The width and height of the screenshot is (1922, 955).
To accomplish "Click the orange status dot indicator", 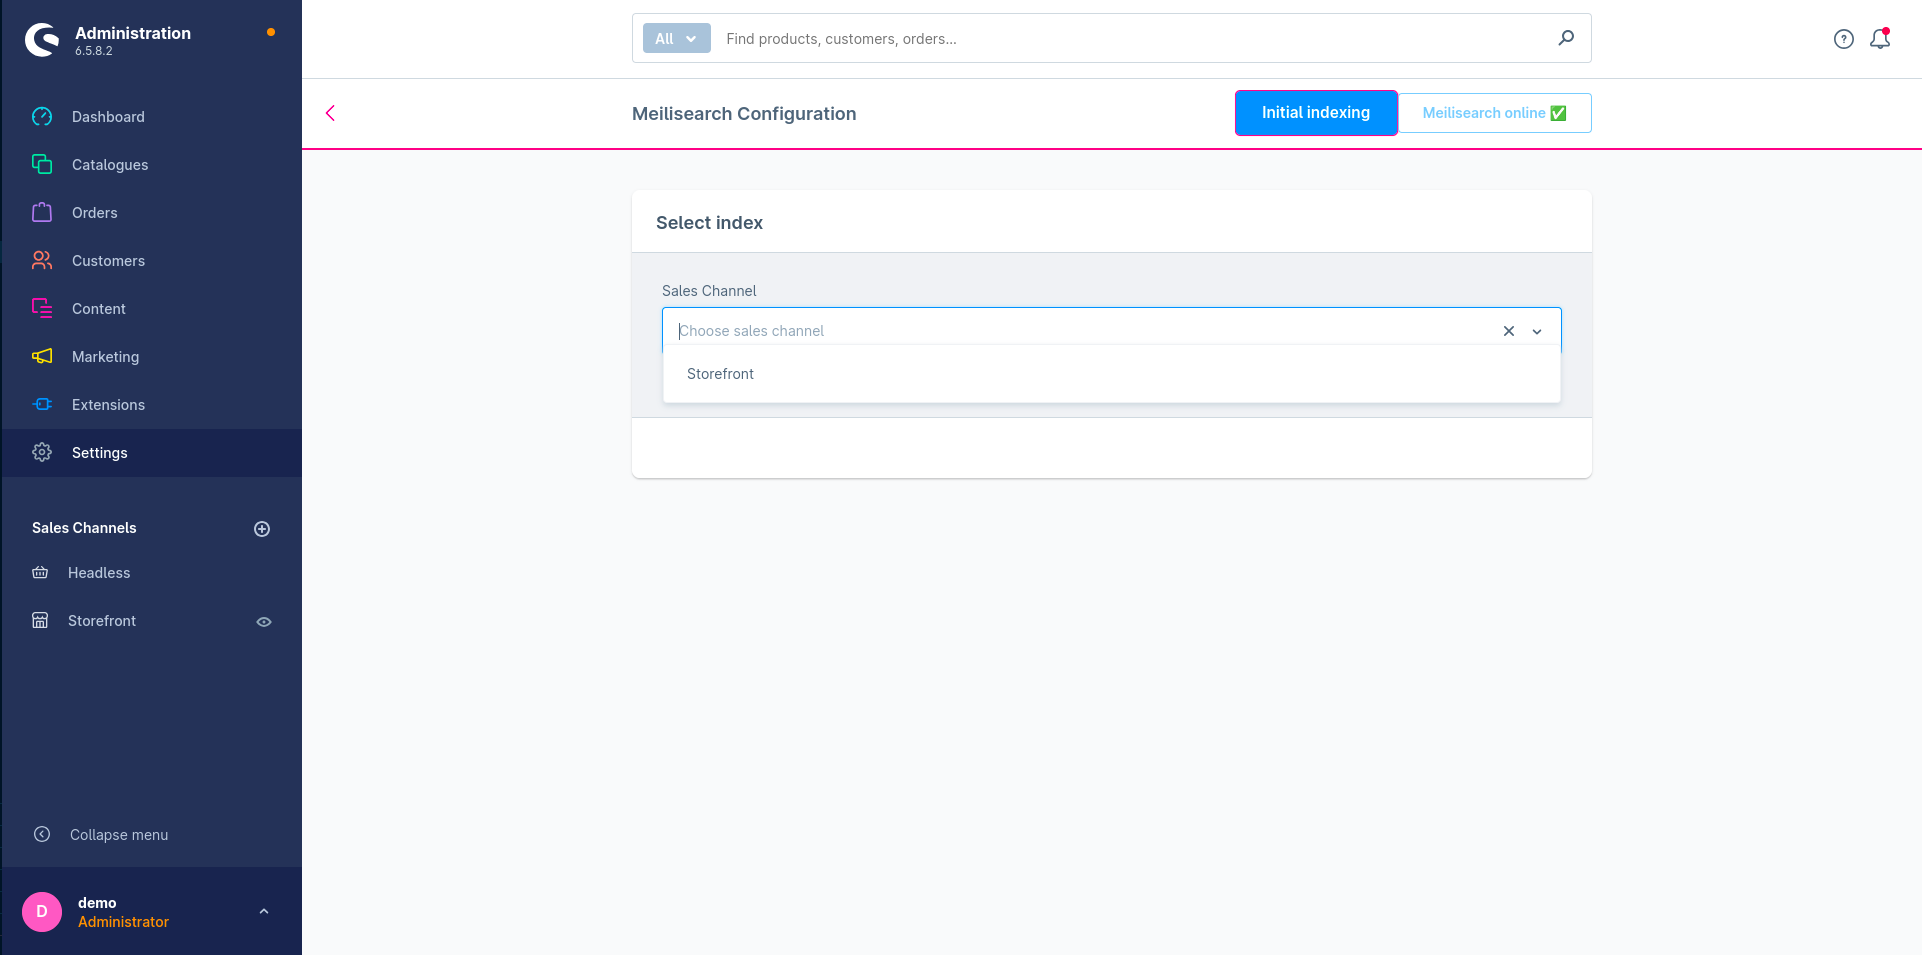I will click(x=271, y=32).
